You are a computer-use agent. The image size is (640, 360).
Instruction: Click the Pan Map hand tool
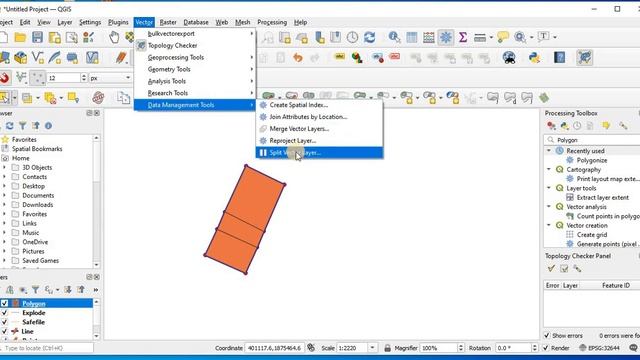click(114, 38)
